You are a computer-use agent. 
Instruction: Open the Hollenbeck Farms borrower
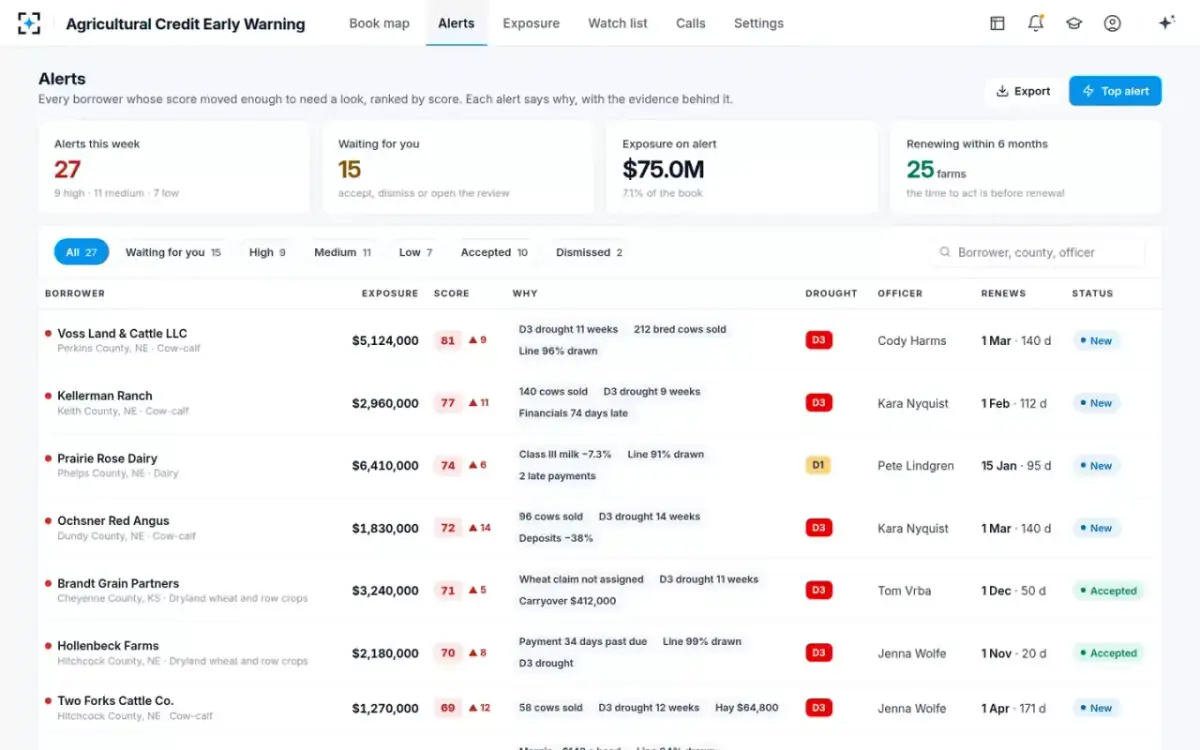tap(108, 646)
